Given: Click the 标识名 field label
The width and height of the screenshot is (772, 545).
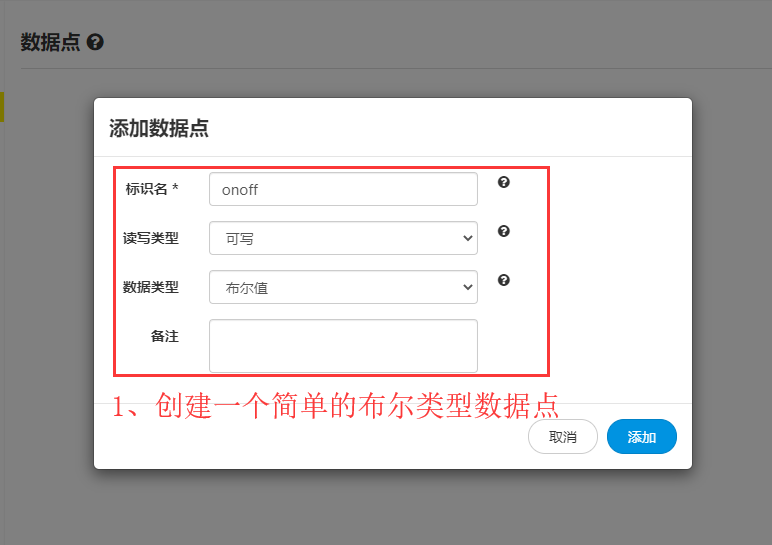Looking at the screenshot, I should click(151, 188).
